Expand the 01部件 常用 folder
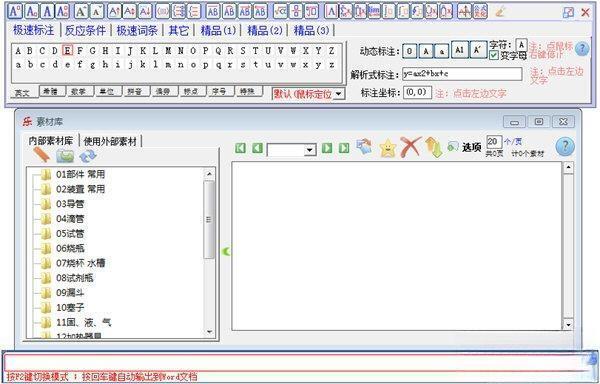Viewport: 600px width, 384px height. tap(80, 174)
